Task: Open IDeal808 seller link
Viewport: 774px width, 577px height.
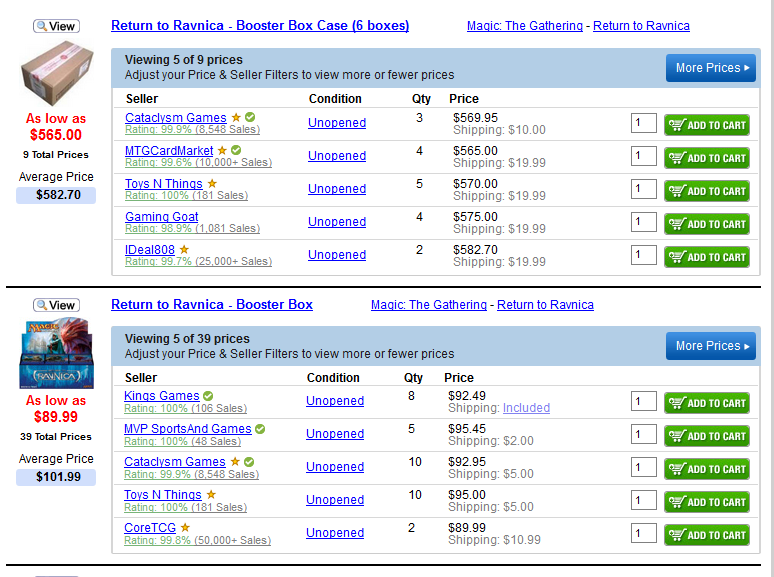Action: pos(150,250)
